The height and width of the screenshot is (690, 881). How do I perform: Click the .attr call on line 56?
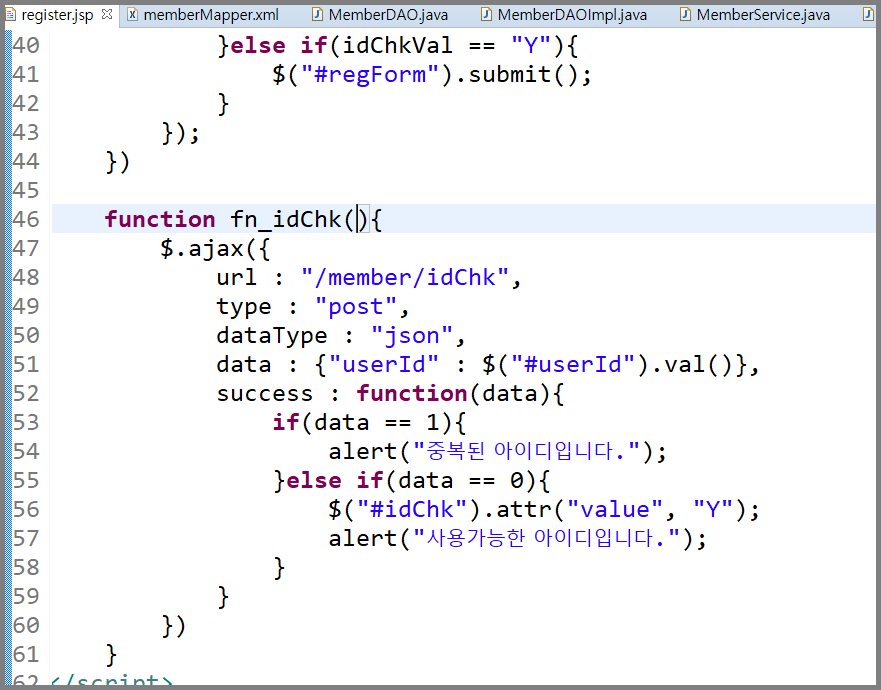(517, 510)
